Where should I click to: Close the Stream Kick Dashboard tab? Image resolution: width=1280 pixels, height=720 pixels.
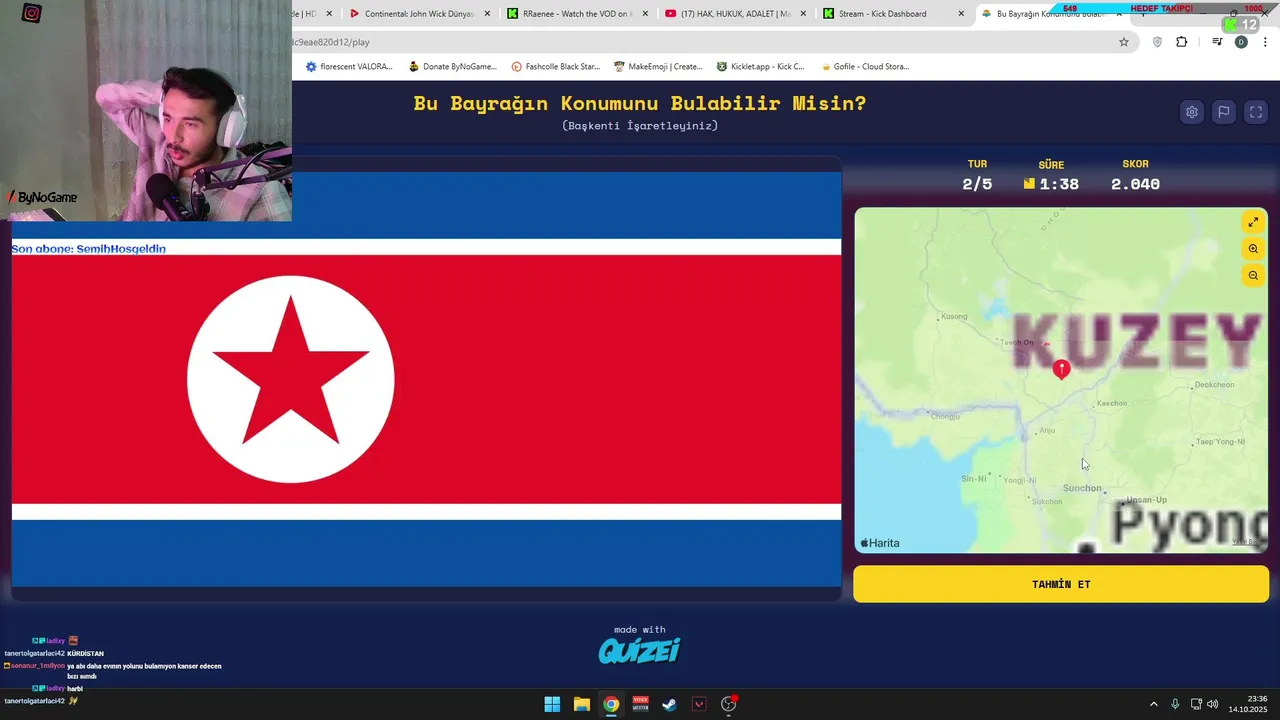point(961,14)
